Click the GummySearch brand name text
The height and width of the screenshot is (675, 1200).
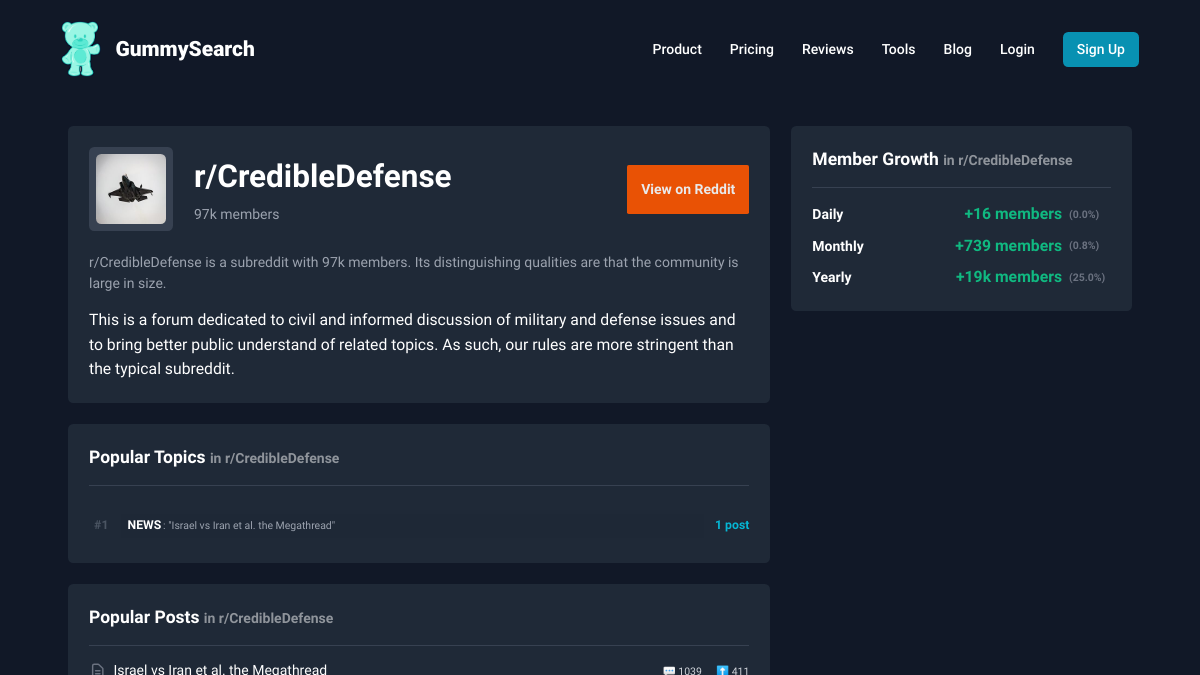[185, 49]
